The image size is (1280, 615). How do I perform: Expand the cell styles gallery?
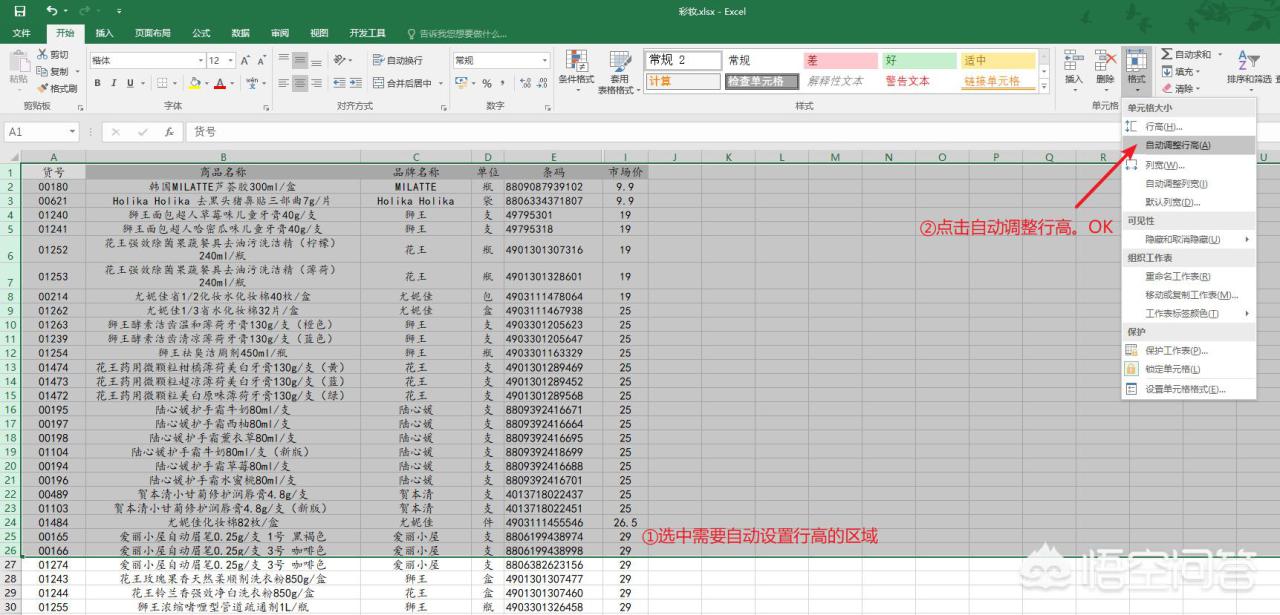point(1046,86)
